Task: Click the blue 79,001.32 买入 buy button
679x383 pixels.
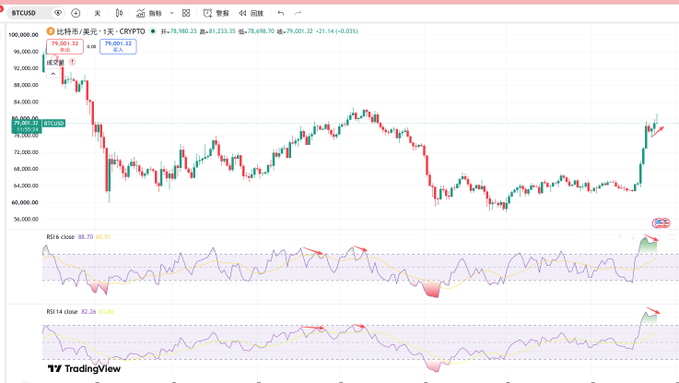Action: point(118,46)
